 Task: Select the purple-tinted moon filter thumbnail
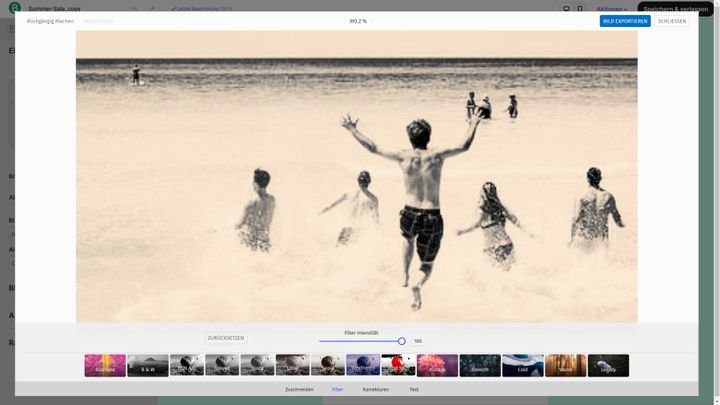pyautogui.click(x=363, y=366)
